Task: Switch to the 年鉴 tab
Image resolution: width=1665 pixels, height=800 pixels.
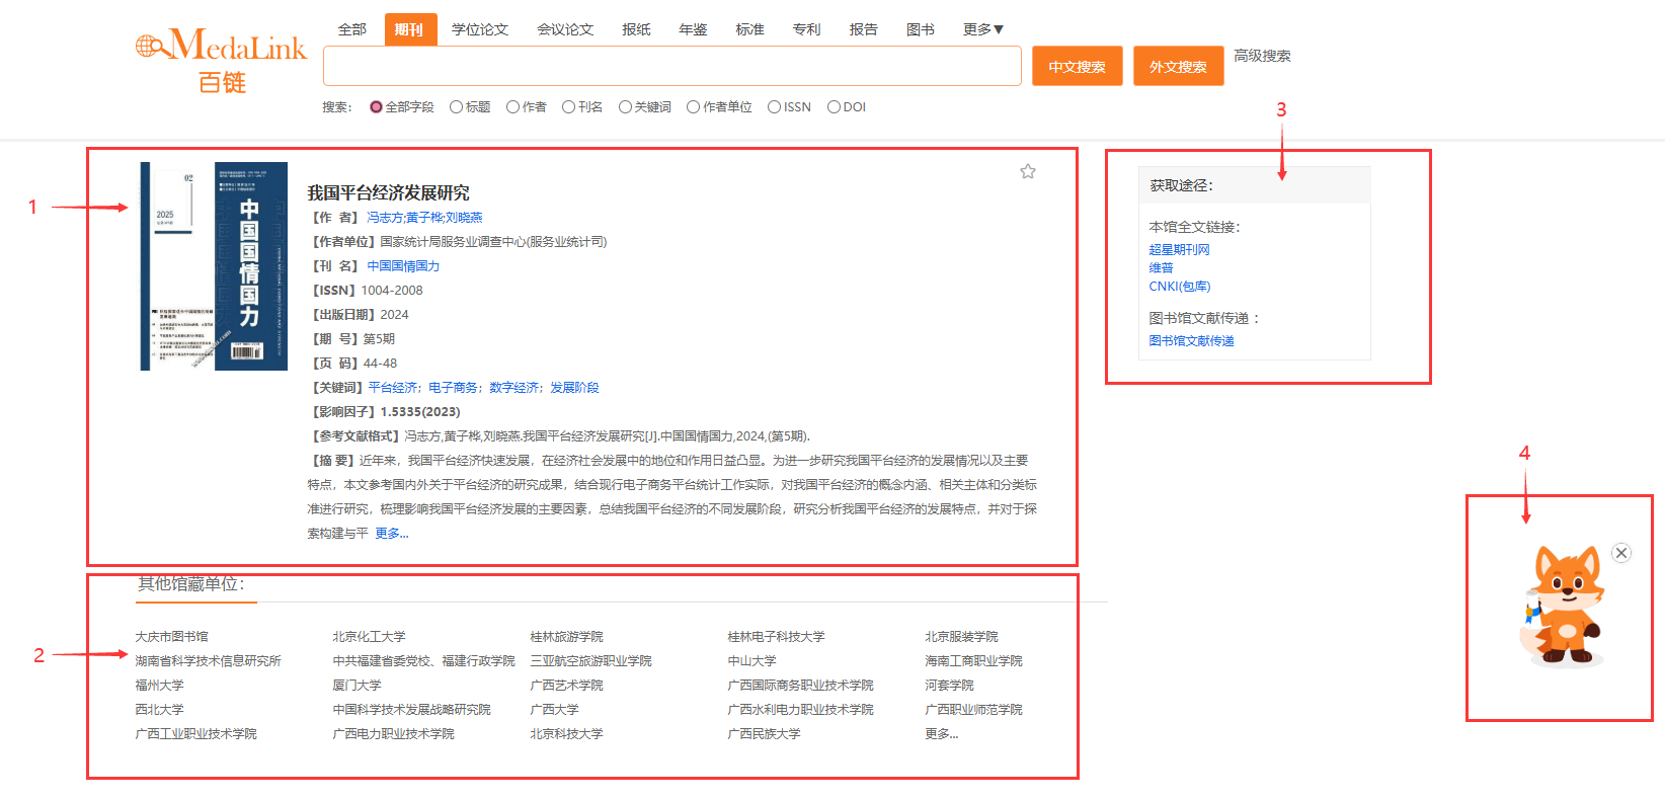Action: 693,30
